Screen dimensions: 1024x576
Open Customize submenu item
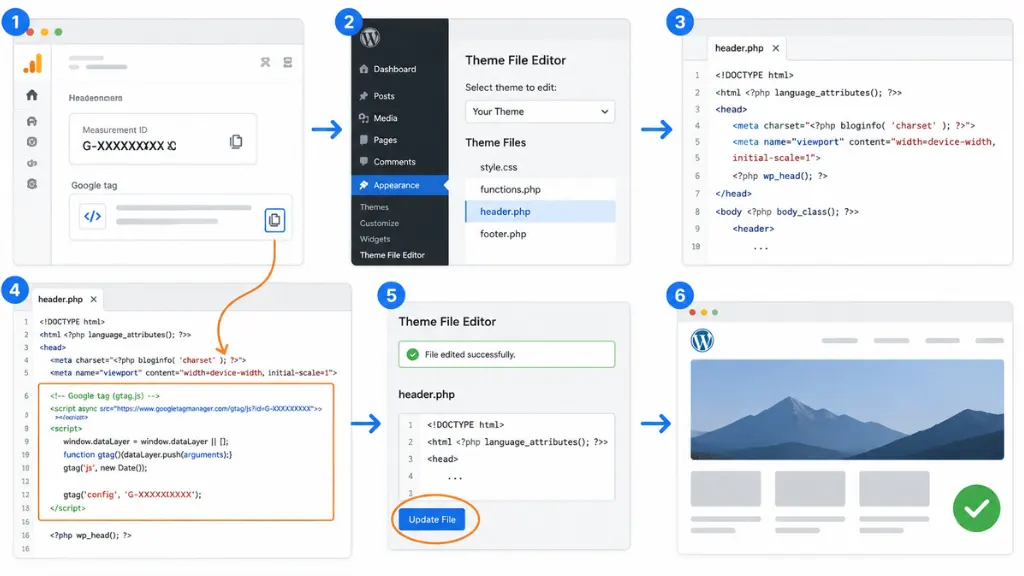(379, 223)
